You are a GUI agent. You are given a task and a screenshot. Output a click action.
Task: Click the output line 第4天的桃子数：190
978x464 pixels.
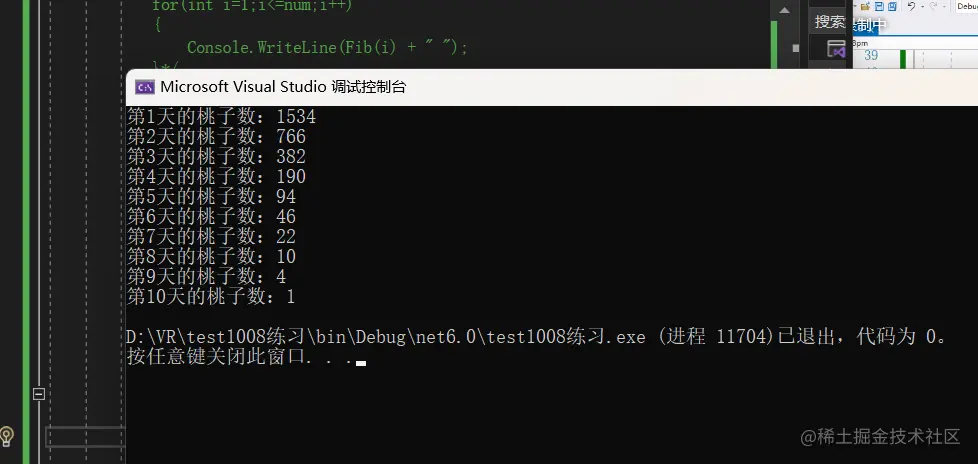click(x=216, y=176)
